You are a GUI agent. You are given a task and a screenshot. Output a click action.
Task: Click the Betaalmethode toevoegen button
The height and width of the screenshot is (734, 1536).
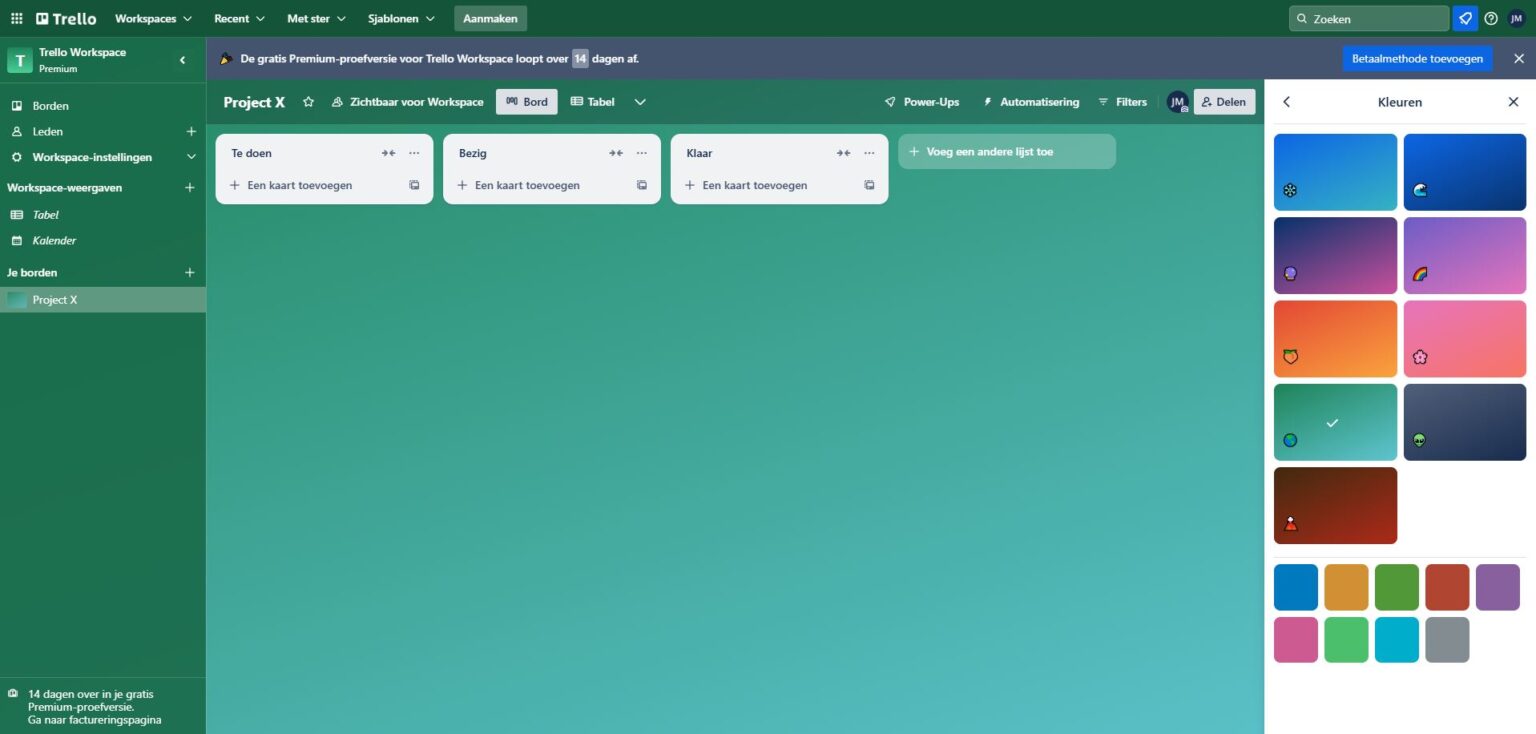click(1416, 58)
